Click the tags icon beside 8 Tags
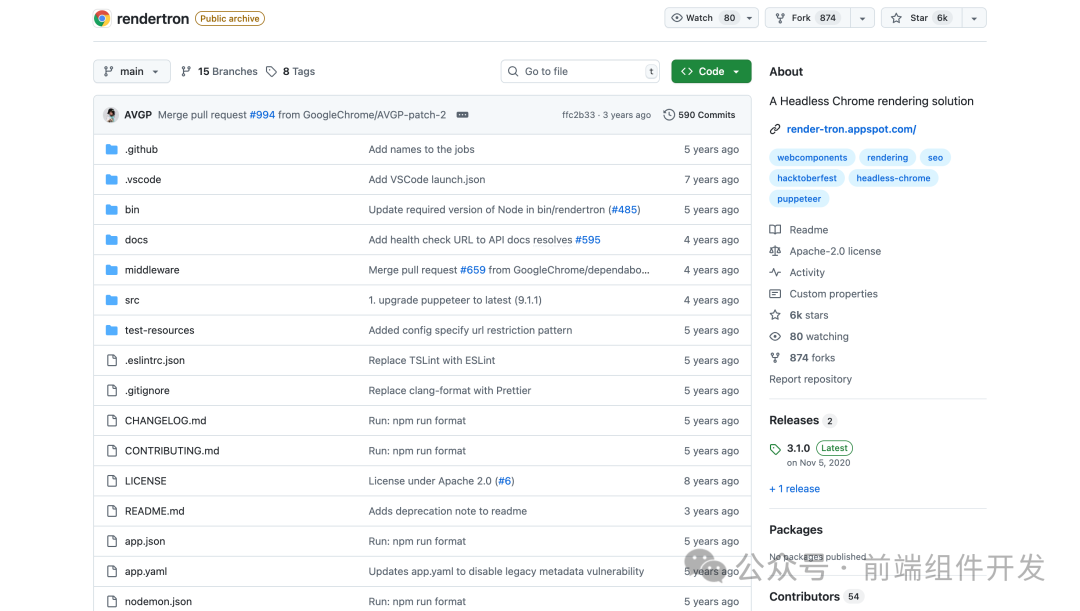This screenshot has width=1080, height=611. (271, 72)
